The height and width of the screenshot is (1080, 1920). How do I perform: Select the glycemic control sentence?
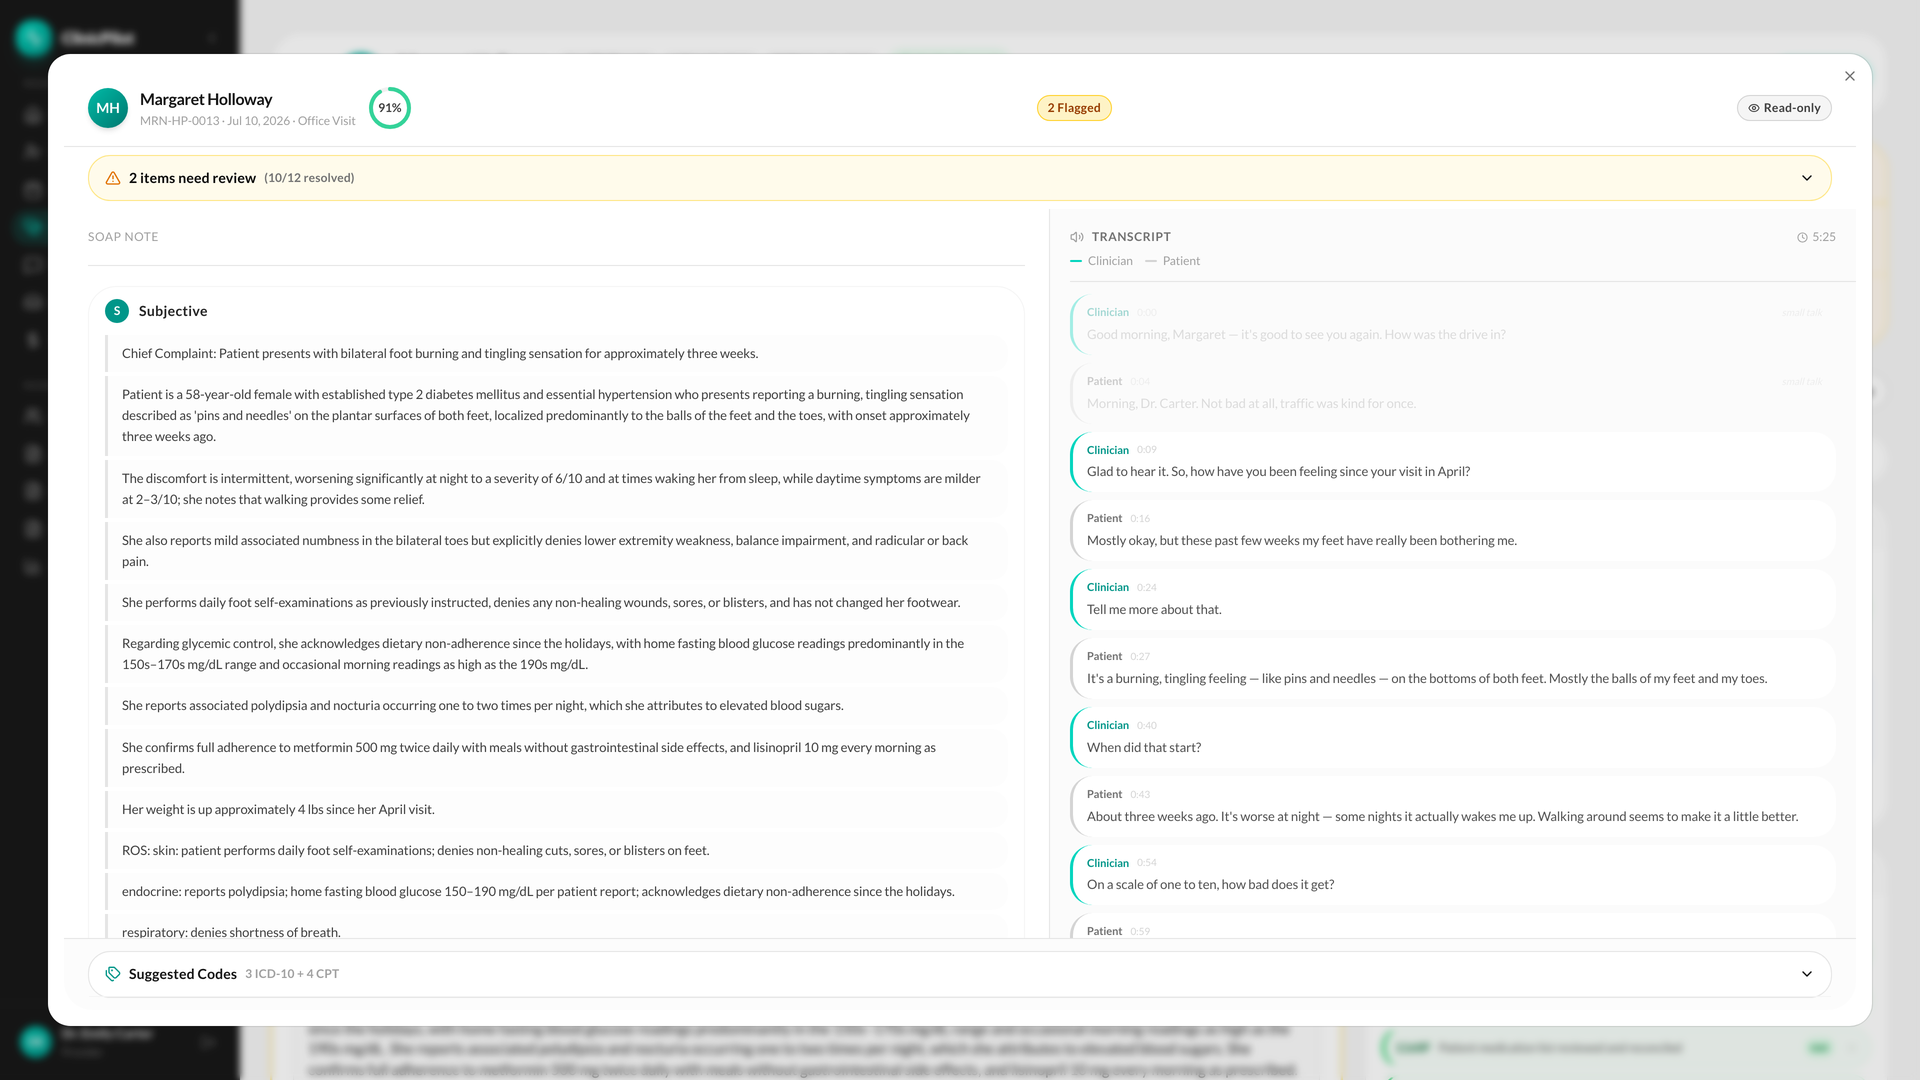click(x=555, y=654)
